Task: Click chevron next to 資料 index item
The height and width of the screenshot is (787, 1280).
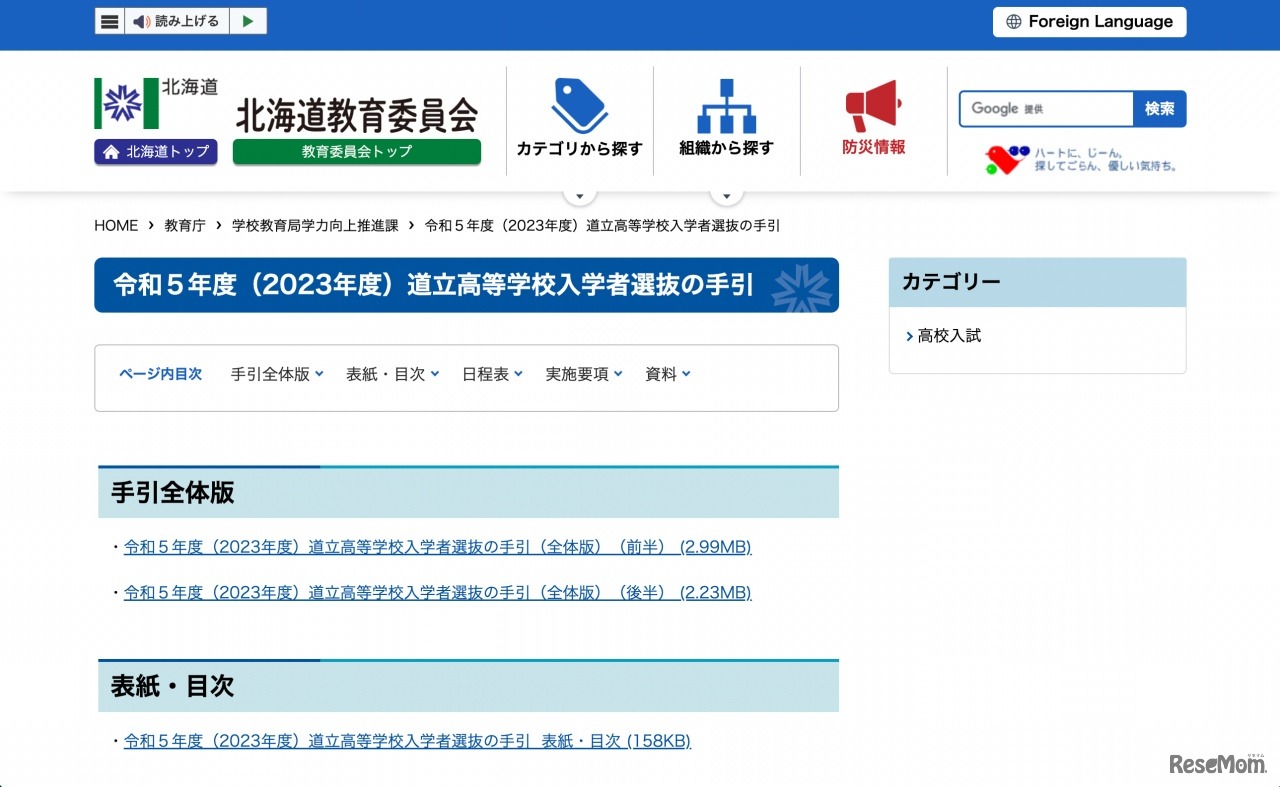Action: point(686,374)
